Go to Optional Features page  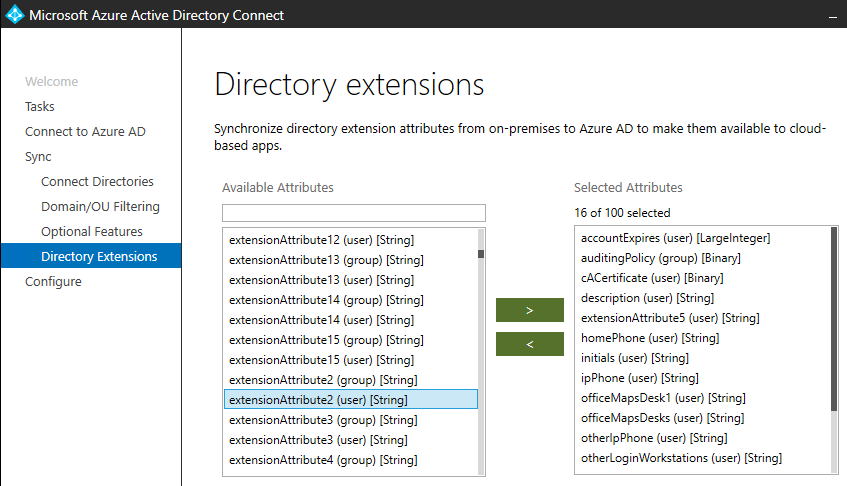point(92,232)
